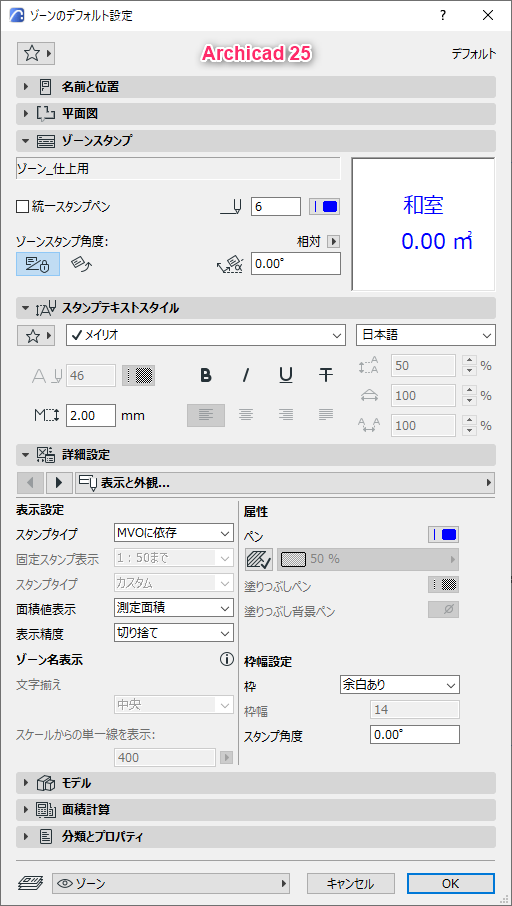Select the rotate-with-view zone stamp icon
The height and width of the screenshot is (906, 512).
coord(82,264)
